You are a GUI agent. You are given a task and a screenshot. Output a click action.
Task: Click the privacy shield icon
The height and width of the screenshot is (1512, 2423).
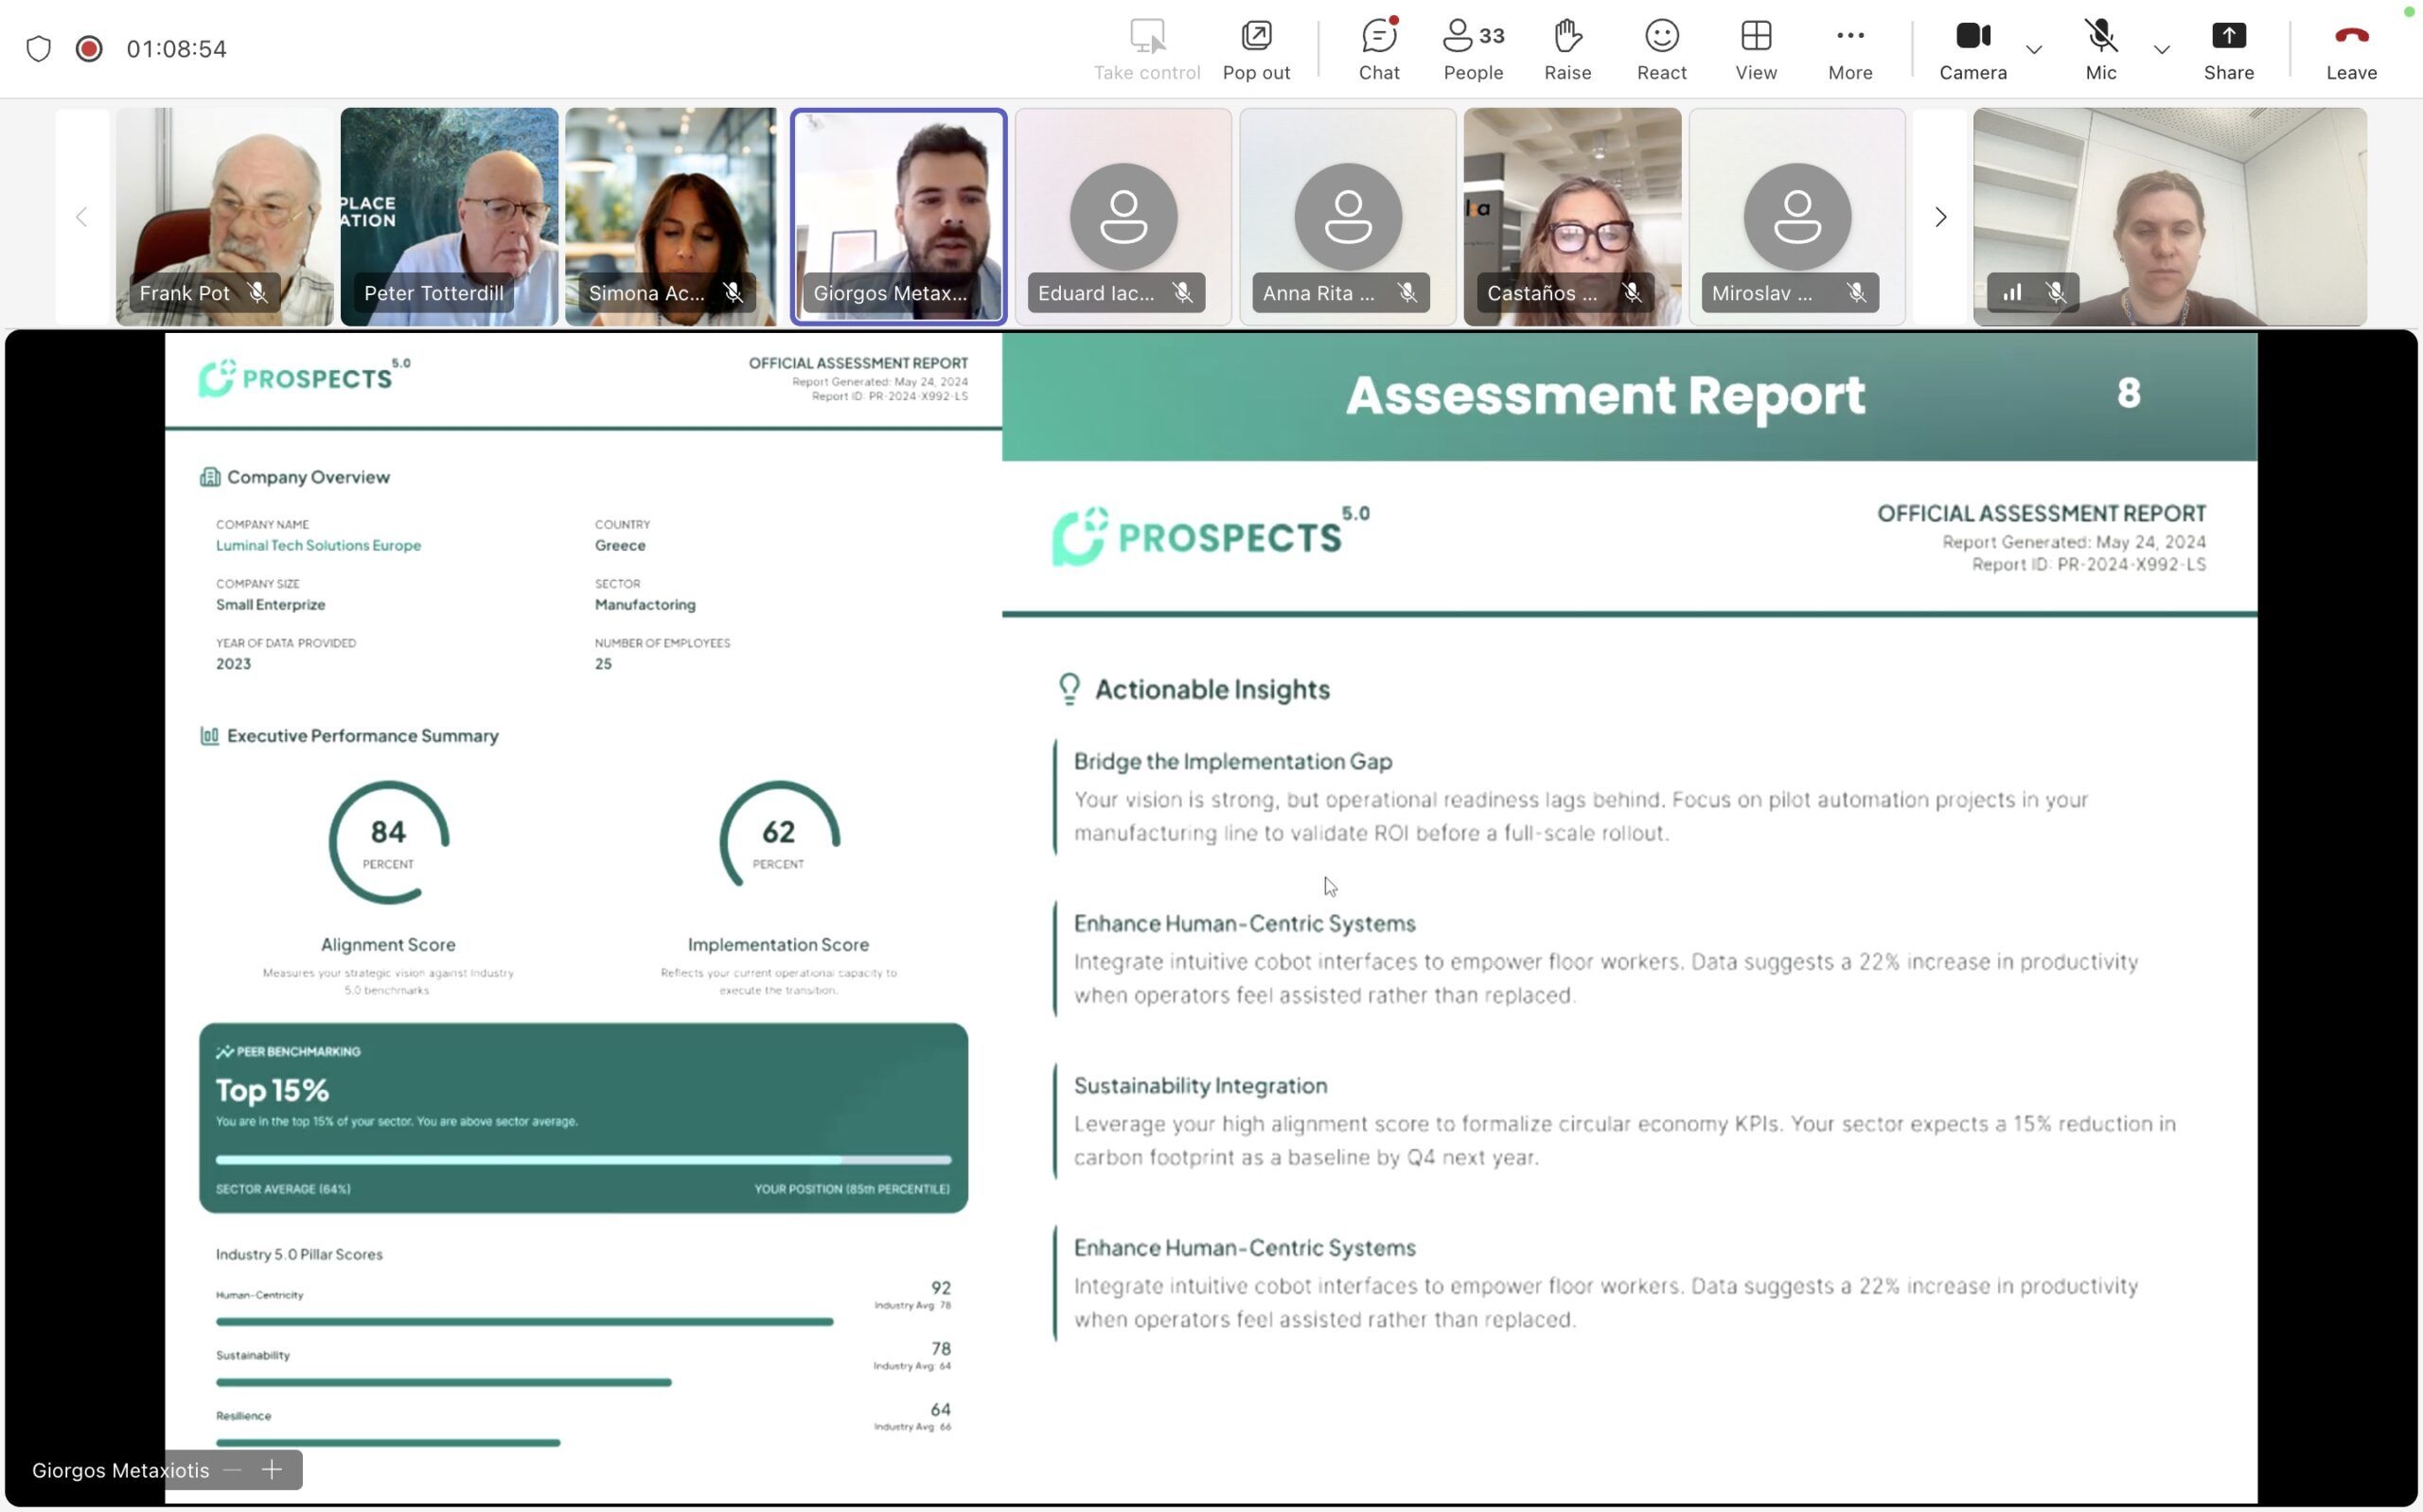[38, 49]
